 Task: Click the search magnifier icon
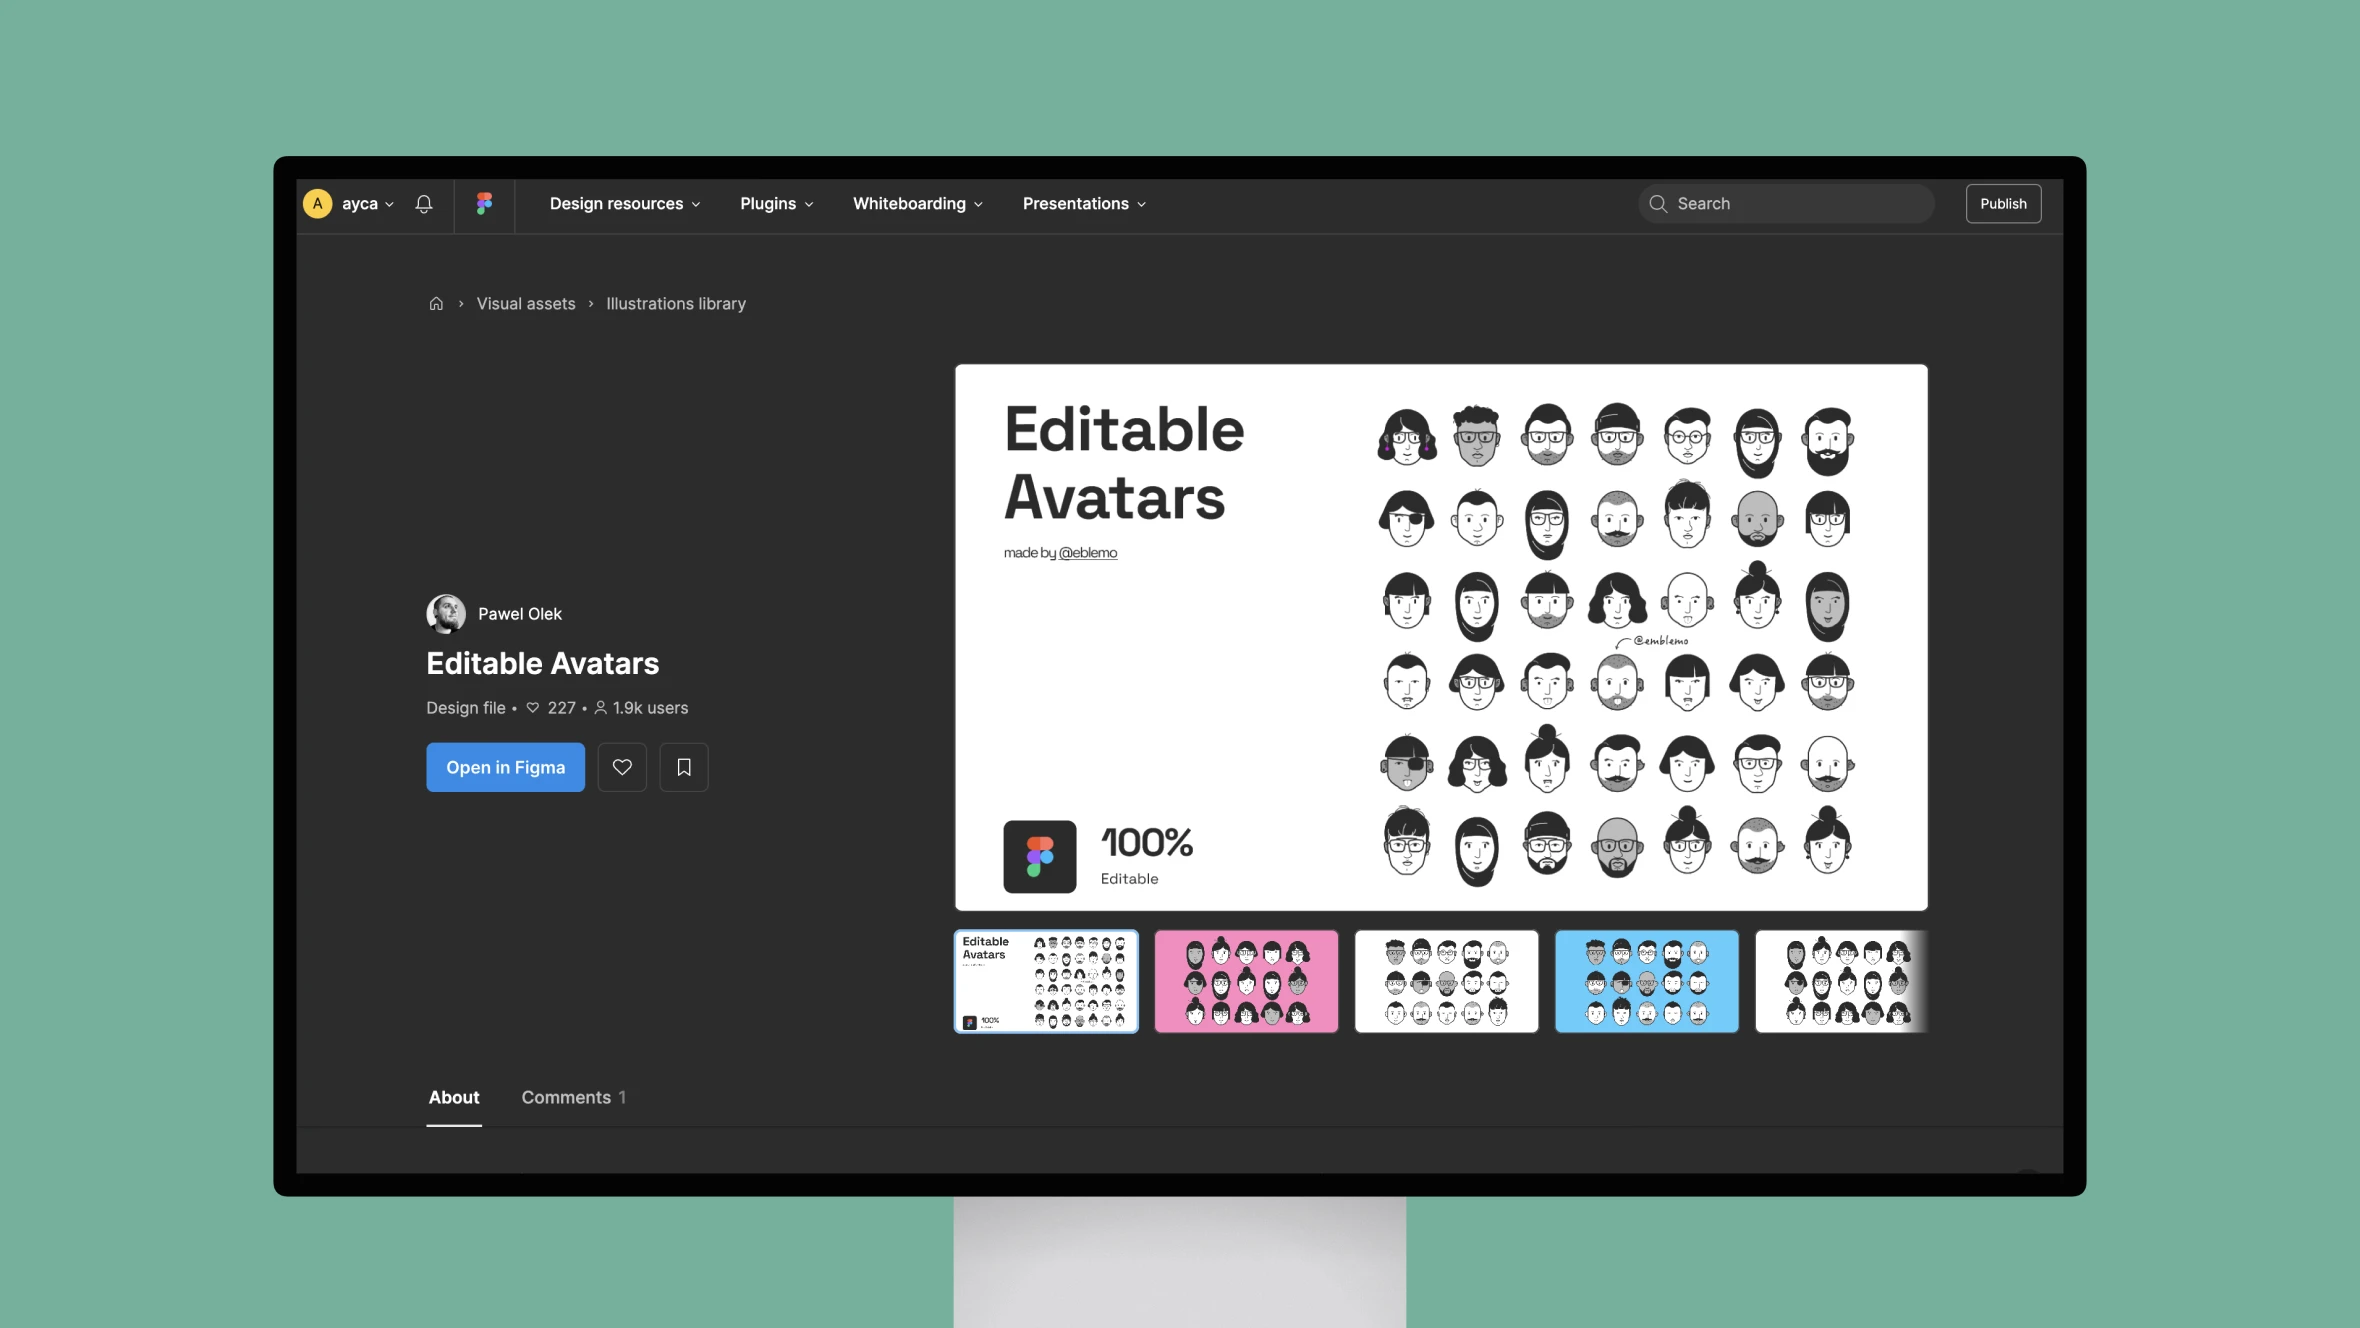tap(1658, 203)
